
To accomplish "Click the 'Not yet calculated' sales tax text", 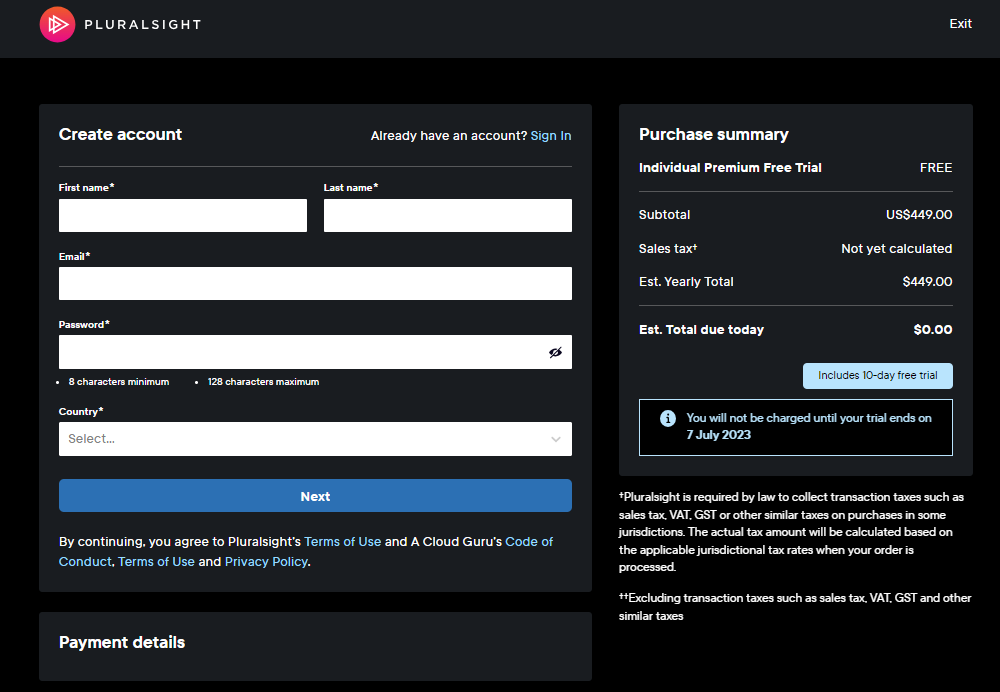I will coord(896,249).
